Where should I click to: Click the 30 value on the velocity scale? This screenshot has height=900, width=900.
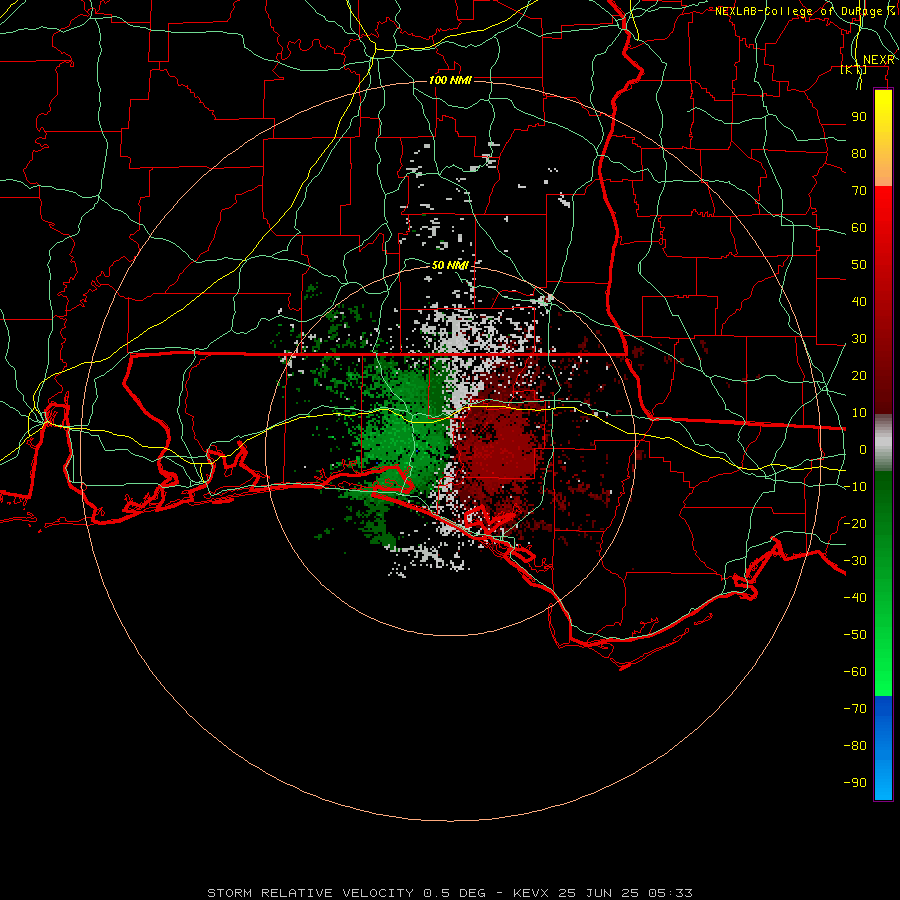coord(859,339)
